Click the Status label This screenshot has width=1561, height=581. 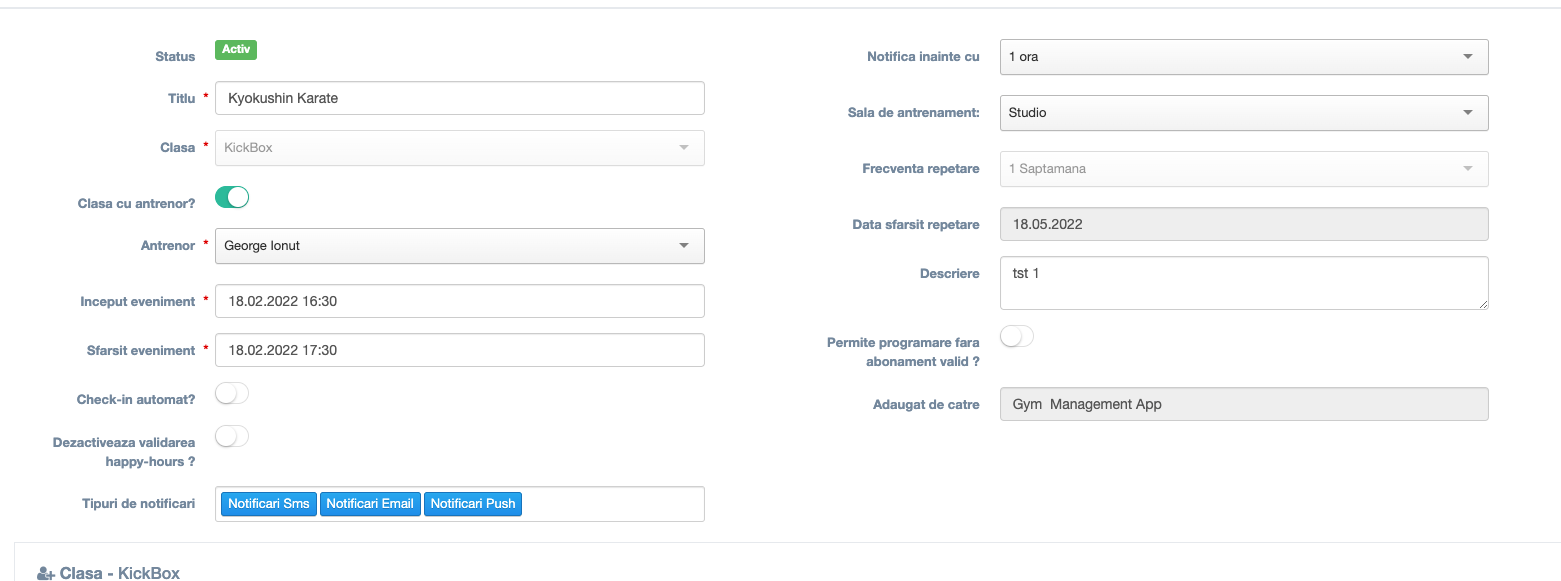(x=175, y=57)
